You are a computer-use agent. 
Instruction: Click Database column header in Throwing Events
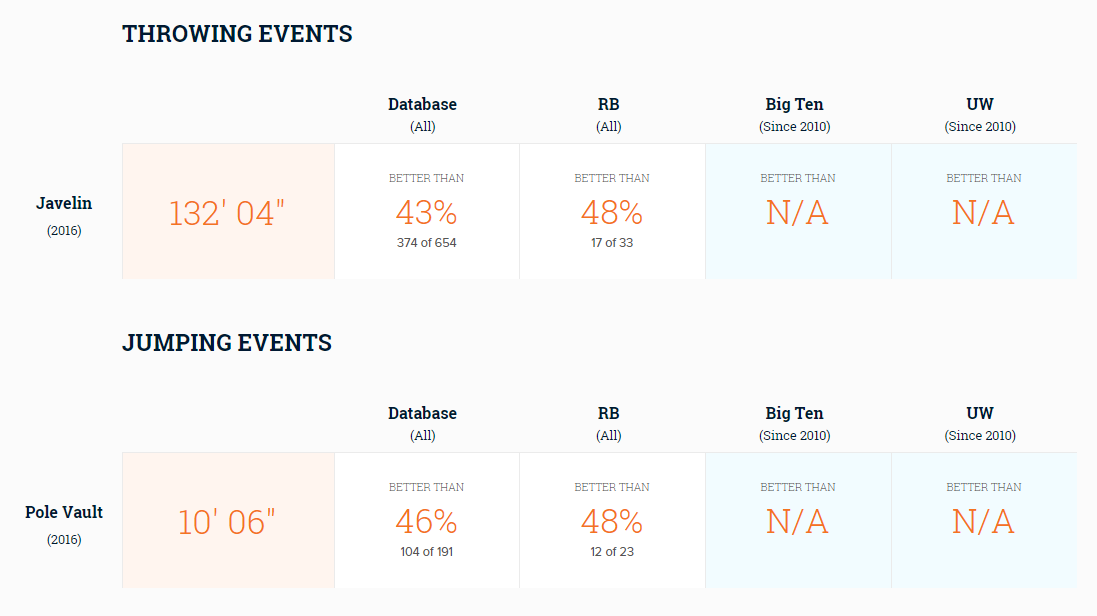pyautogui.click(x=423, y=114)
